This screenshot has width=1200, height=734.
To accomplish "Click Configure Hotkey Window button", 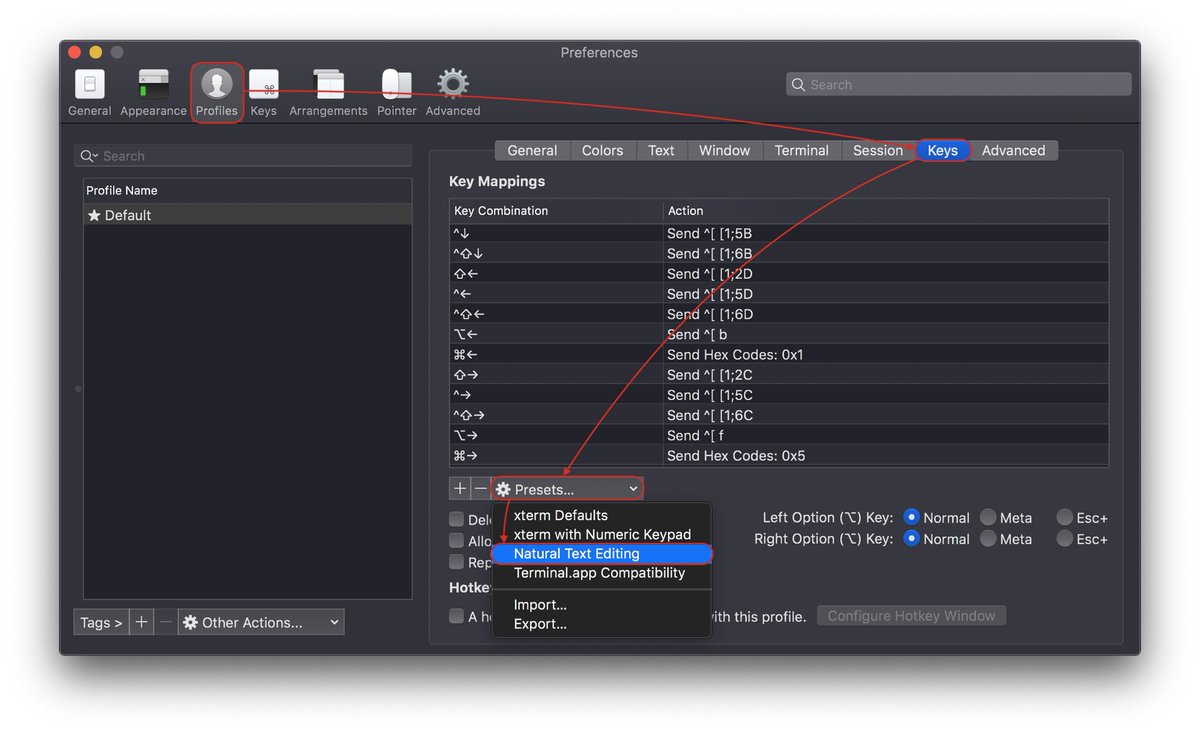I will pyautogui.click(x=911, y=616).
